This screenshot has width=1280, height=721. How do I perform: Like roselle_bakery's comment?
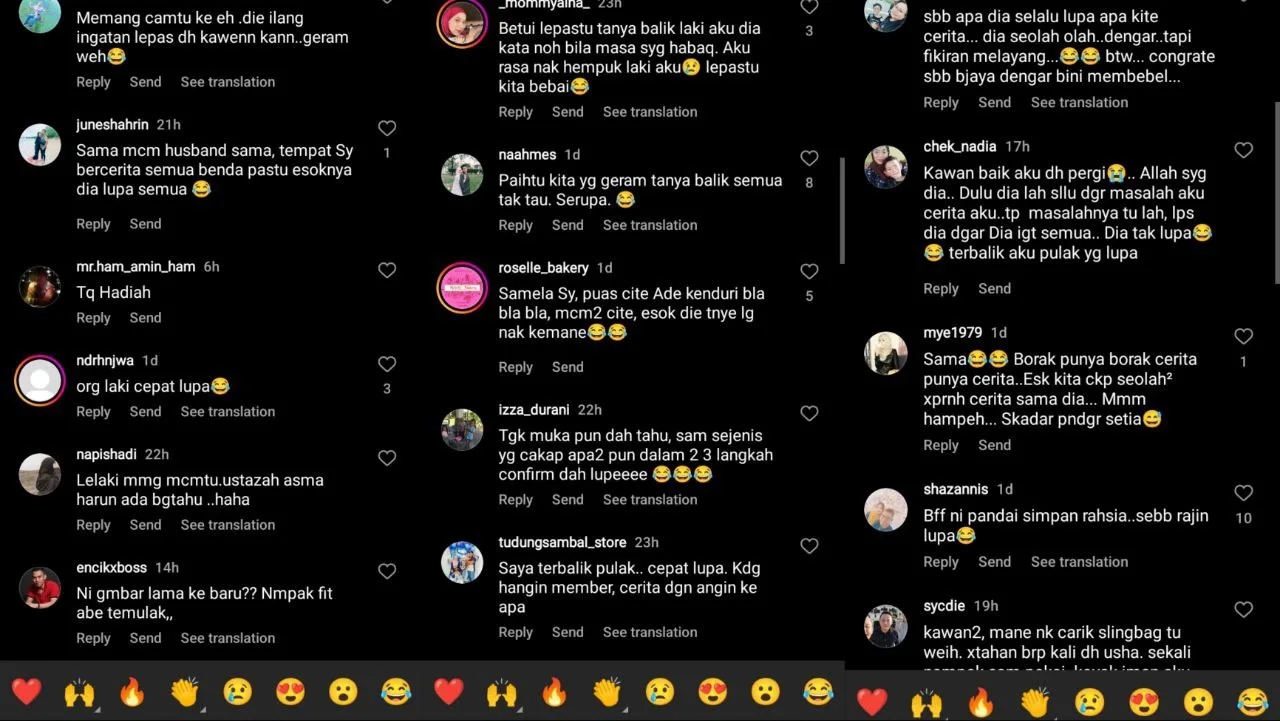click(x=809, y=271)
